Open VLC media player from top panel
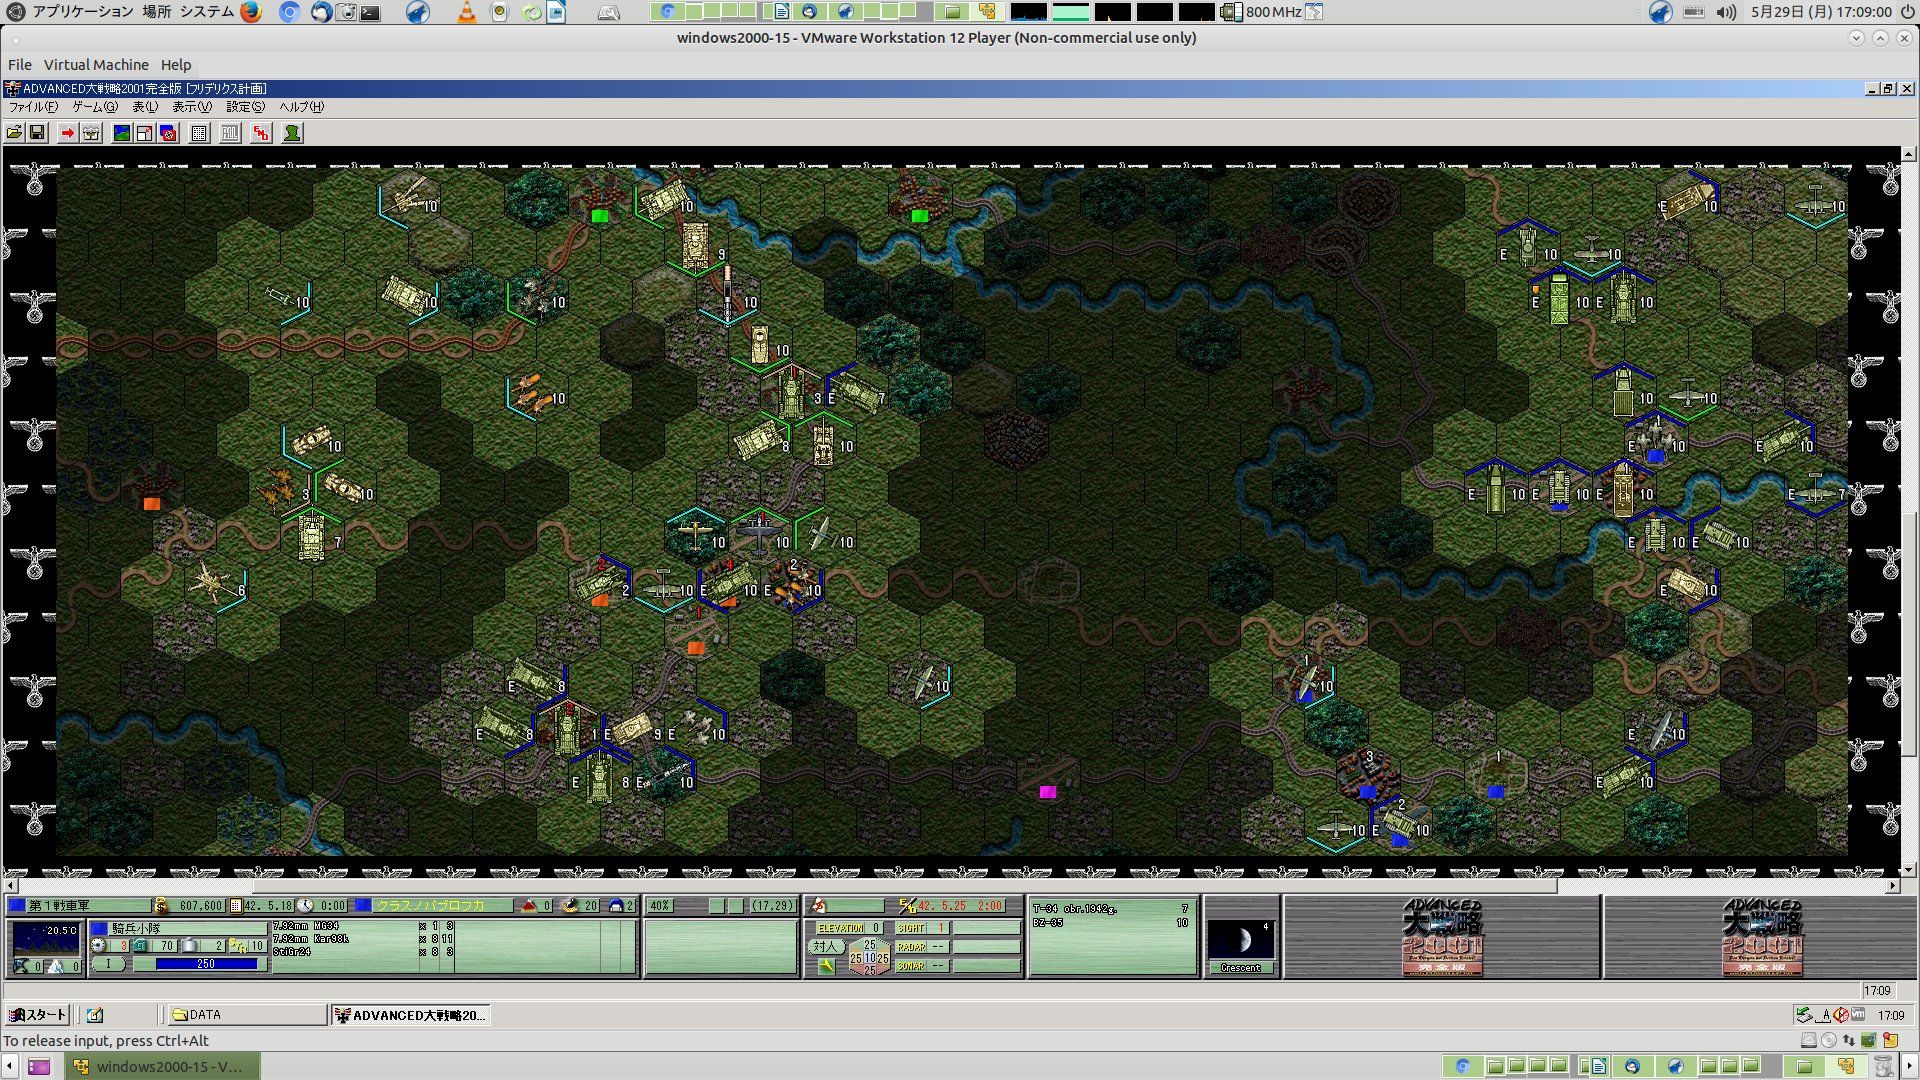The height and width of the screenshot is (1080, 1920). click(x=466, y=12)
